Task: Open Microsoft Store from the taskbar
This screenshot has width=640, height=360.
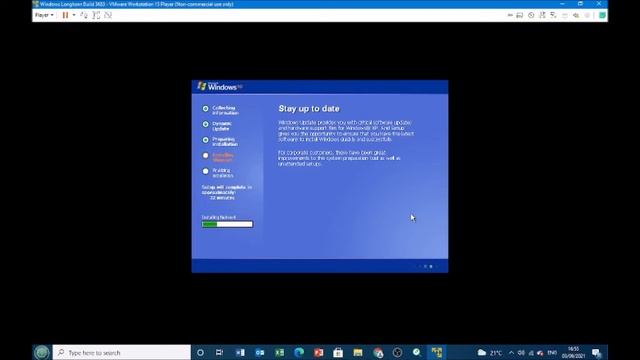Action: click(x=338, y=352)
